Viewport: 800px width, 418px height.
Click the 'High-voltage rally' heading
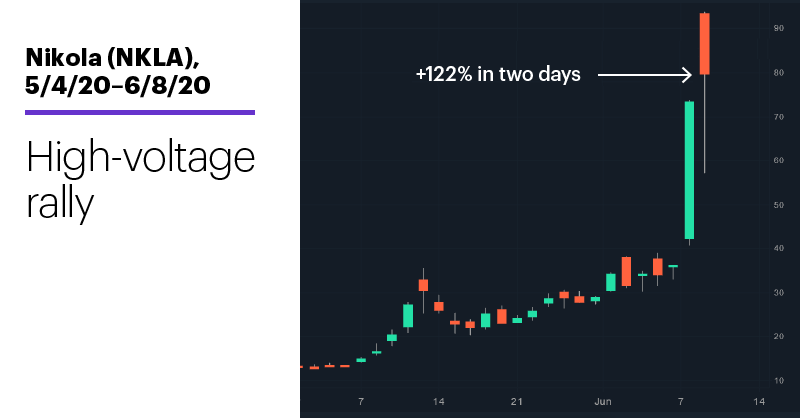coord(140,181)
